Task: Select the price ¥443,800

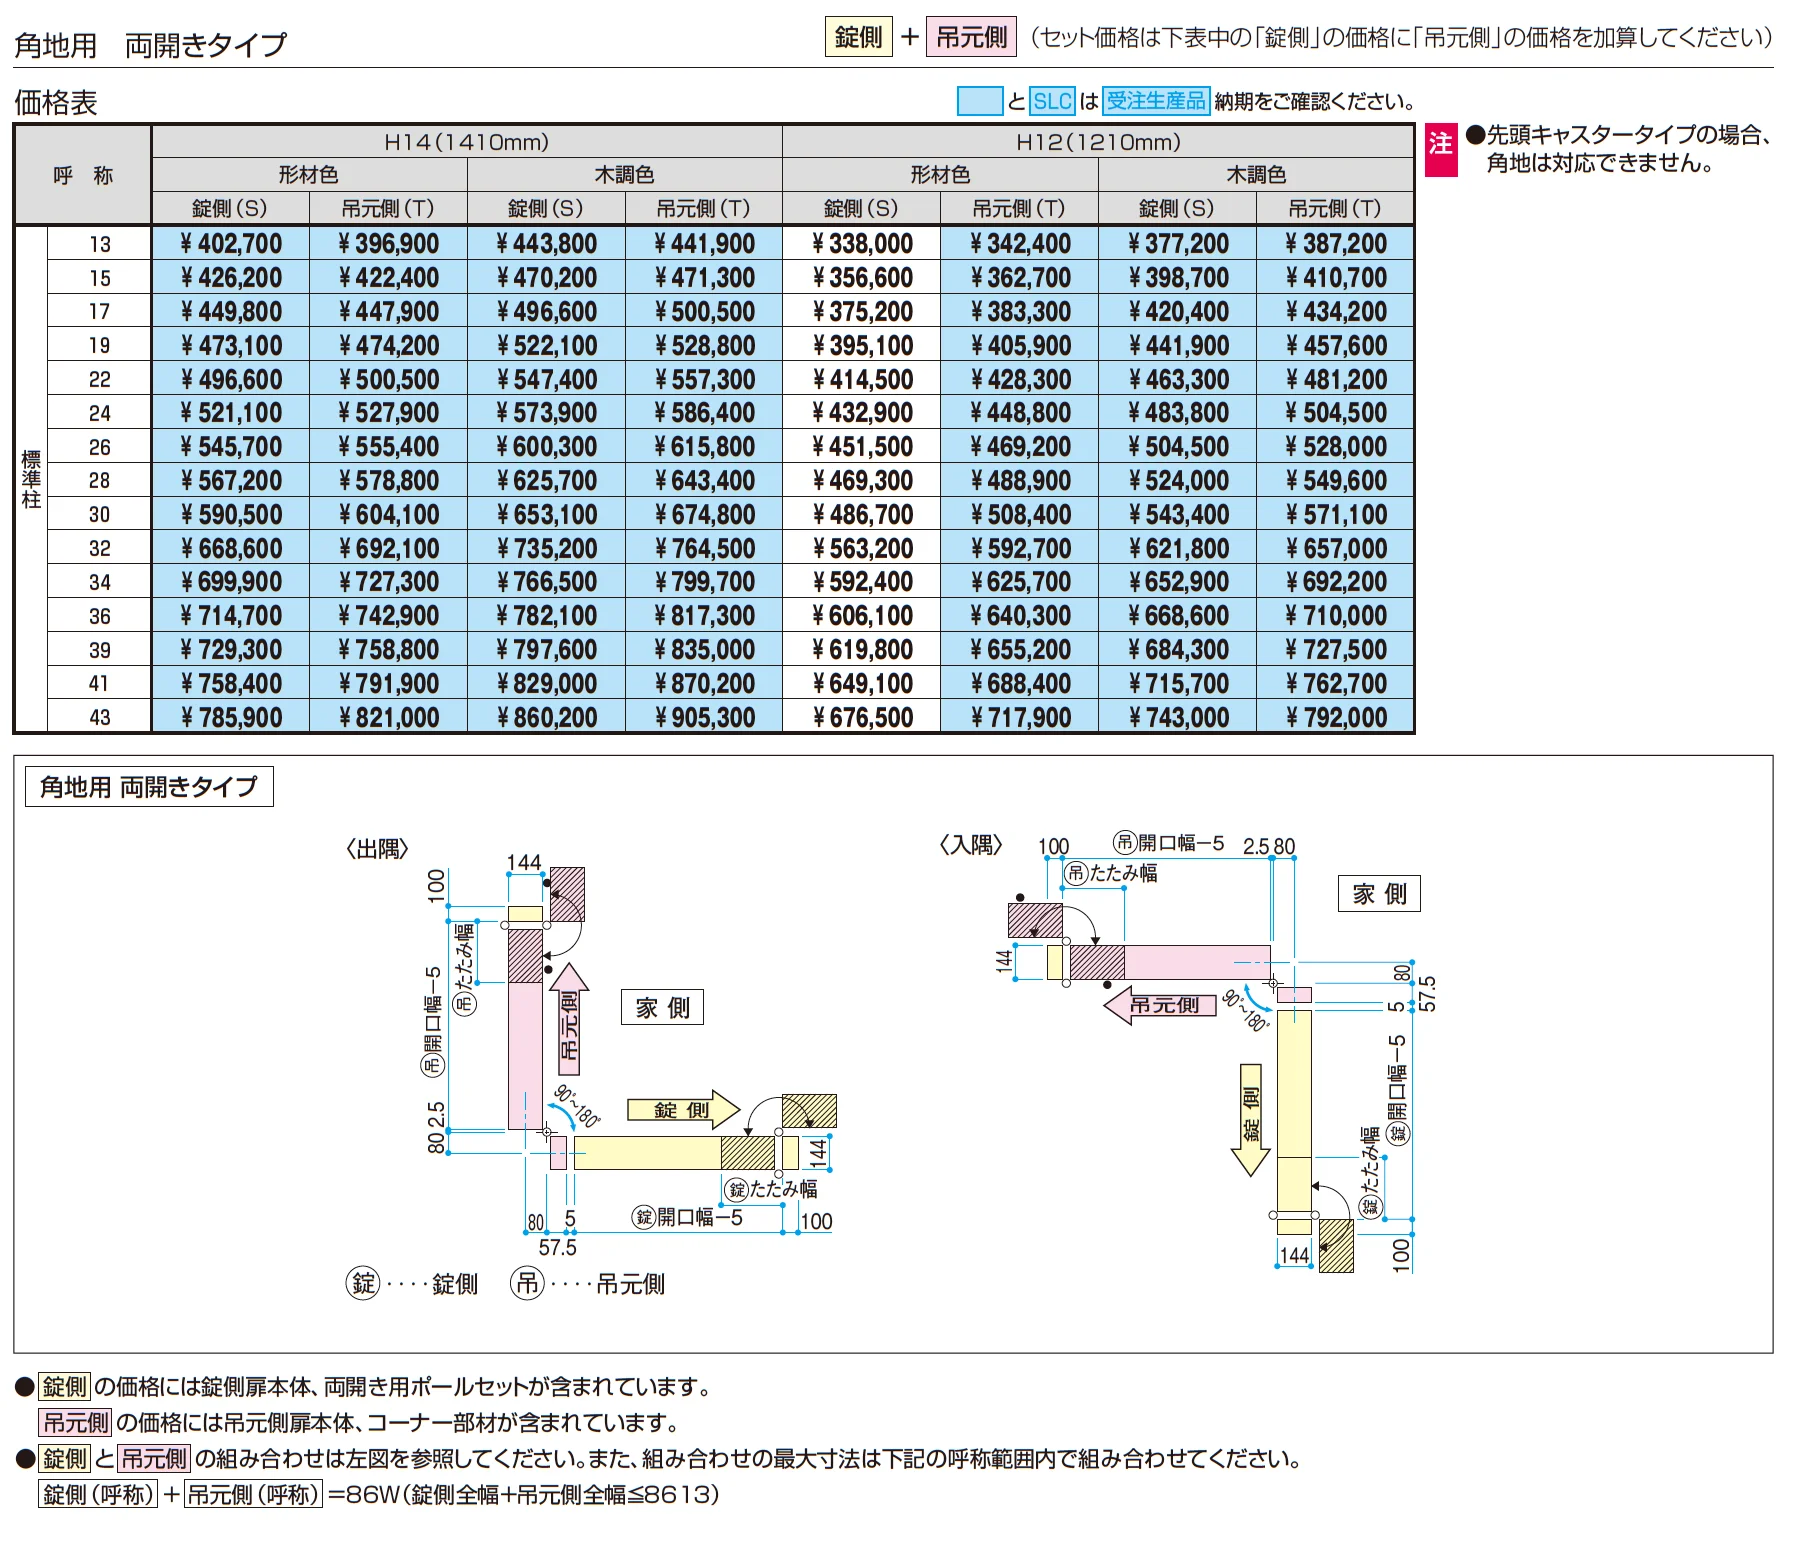Action: pyautogui.click(x=547, y=244)
